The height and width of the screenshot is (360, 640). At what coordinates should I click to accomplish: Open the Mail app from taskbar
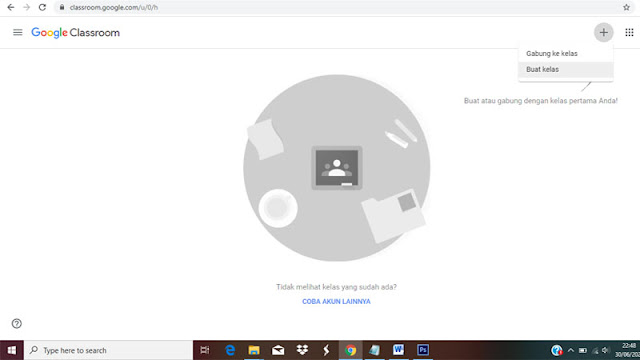pos(278,350)
